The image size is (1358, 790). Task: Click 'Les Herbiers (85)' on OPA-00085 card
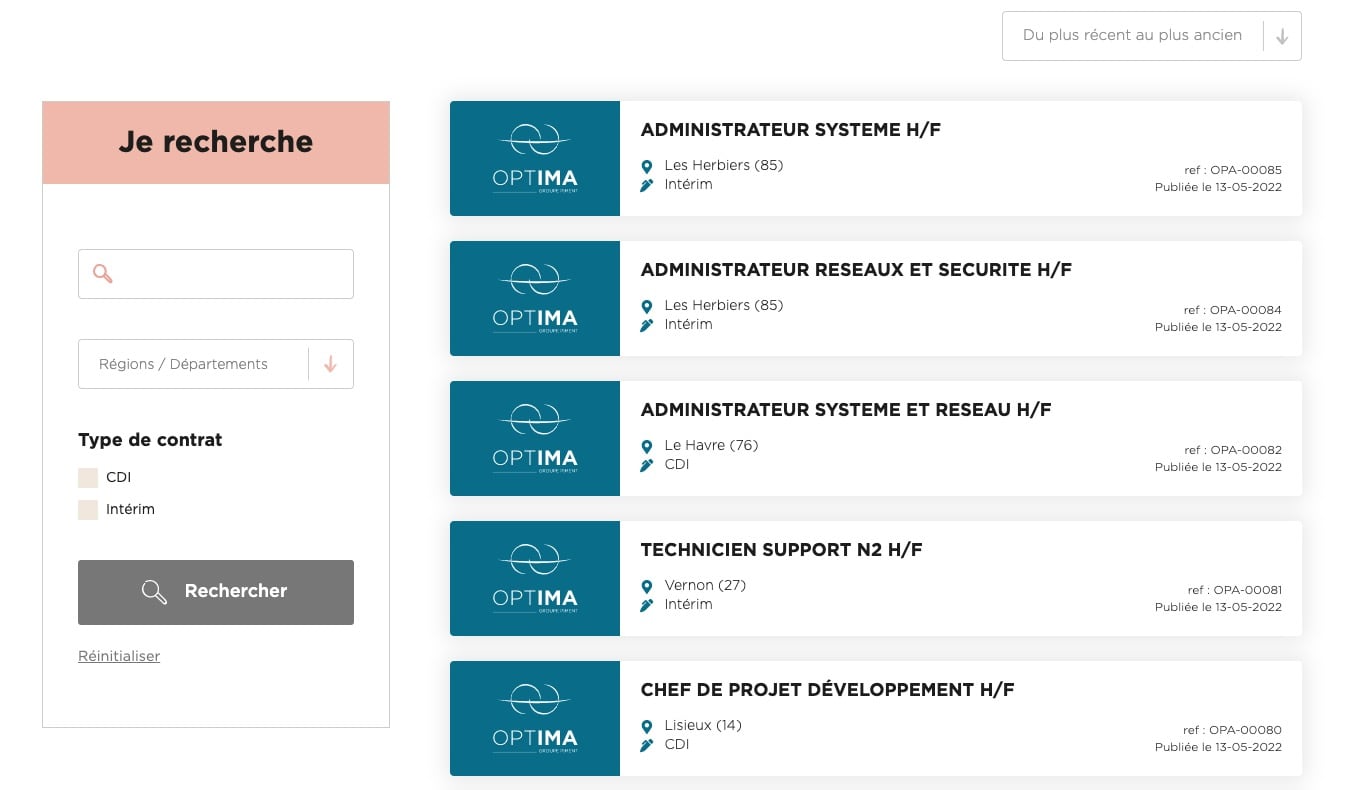[x=724, y=165]
